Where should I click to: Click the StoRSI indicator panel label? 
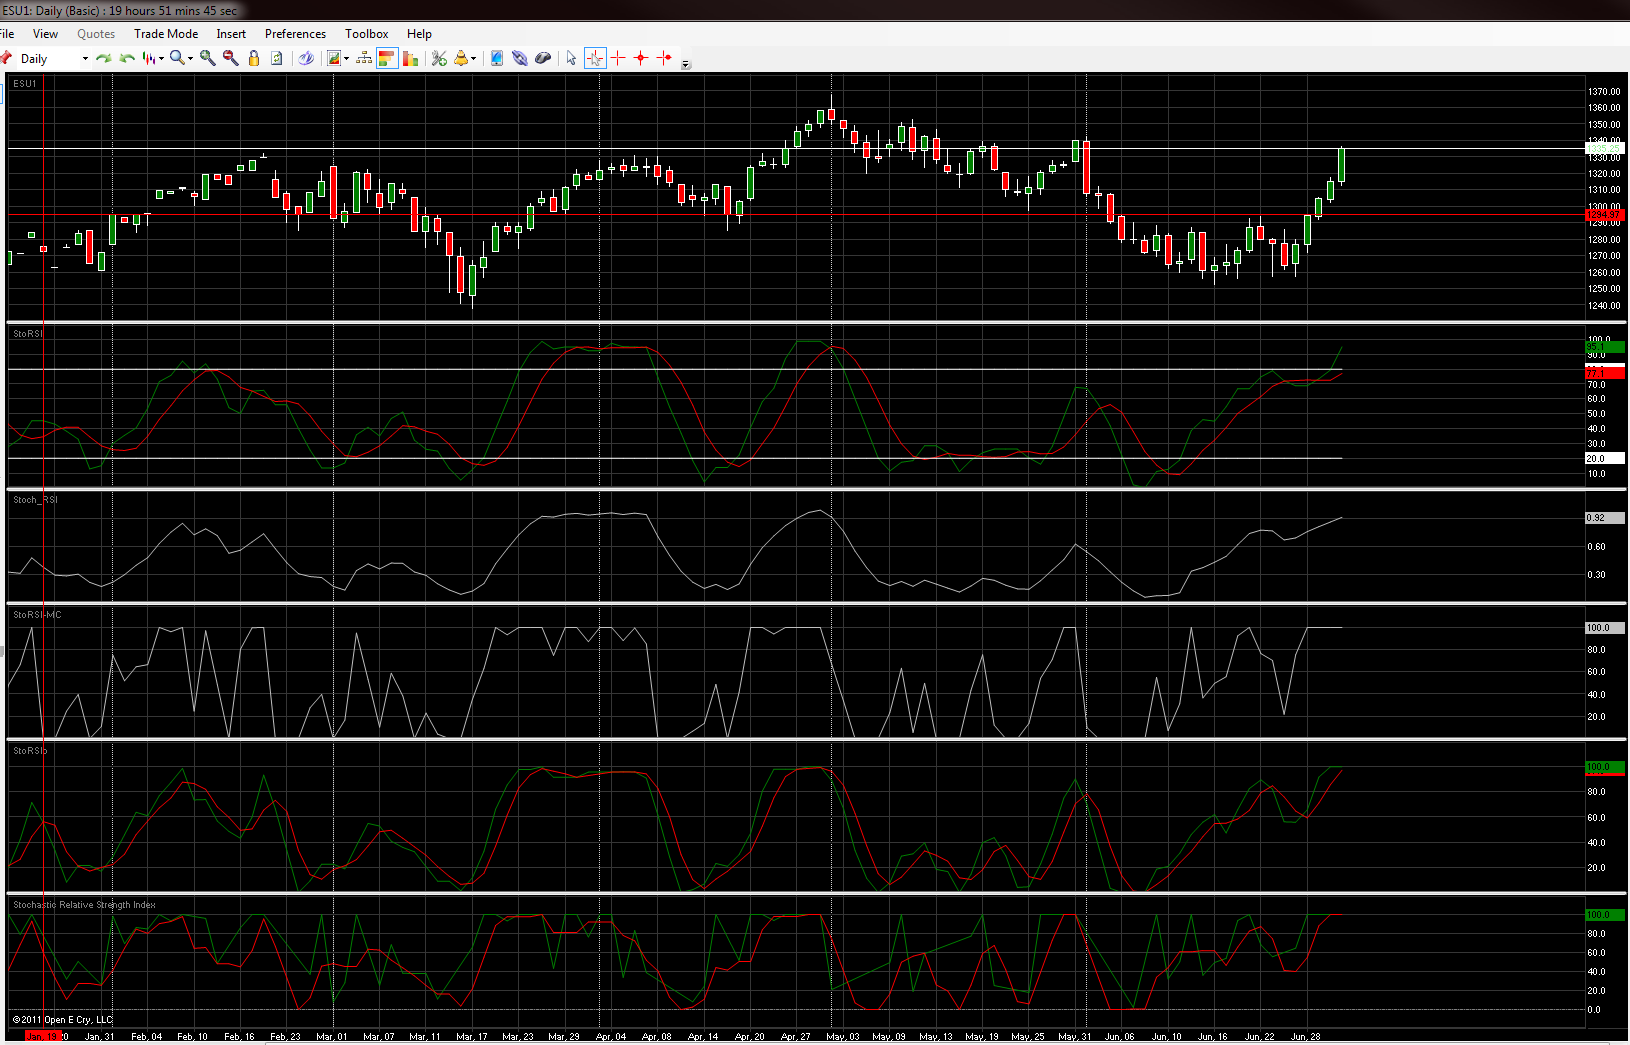pos(28,334)
